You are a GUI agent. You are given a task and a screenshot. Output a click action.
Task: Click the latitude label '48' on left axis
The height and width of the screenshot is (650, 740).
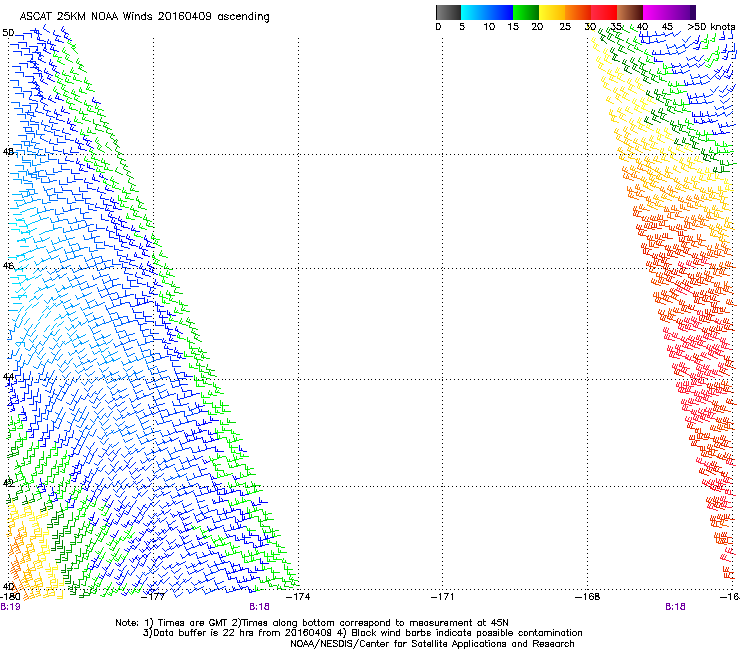(x=8, y=152)
